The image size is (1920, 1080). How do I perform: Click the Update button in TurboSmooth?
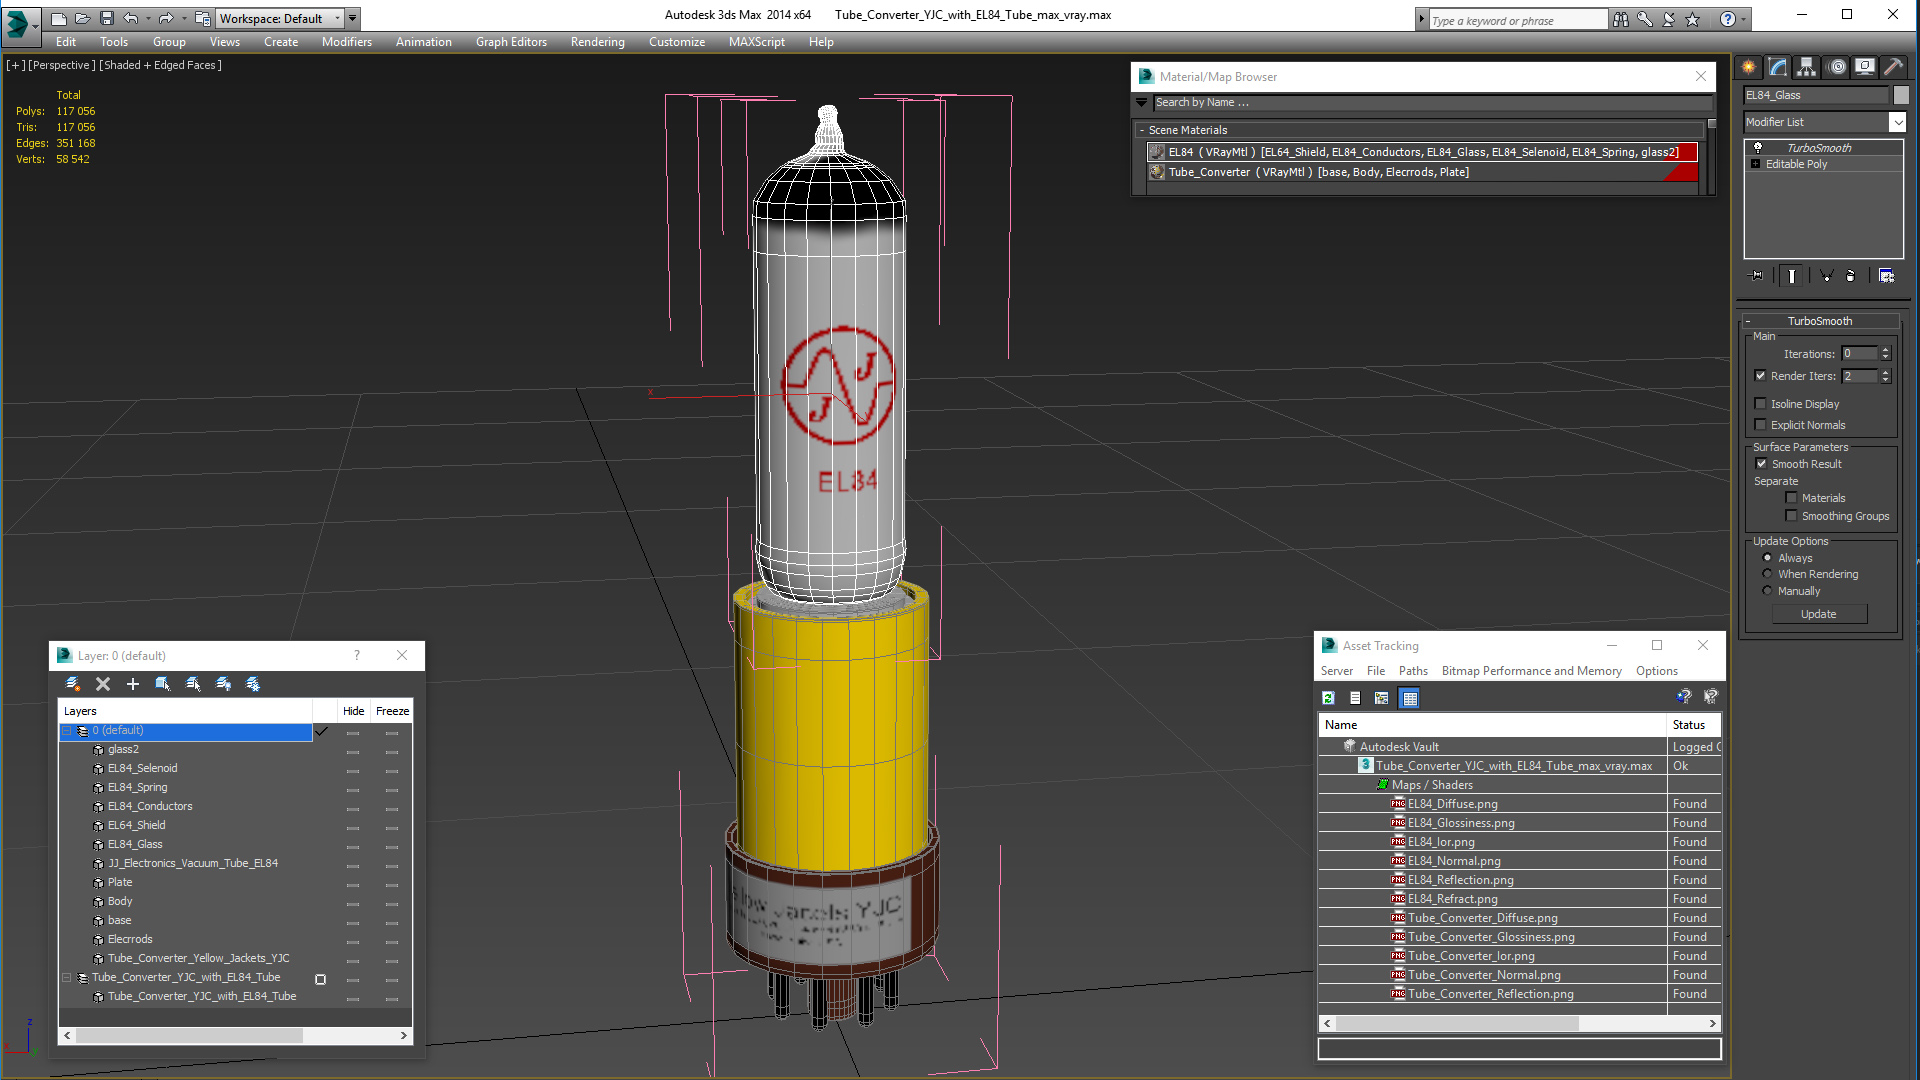pyautogui.click(x=1819, y=614)
